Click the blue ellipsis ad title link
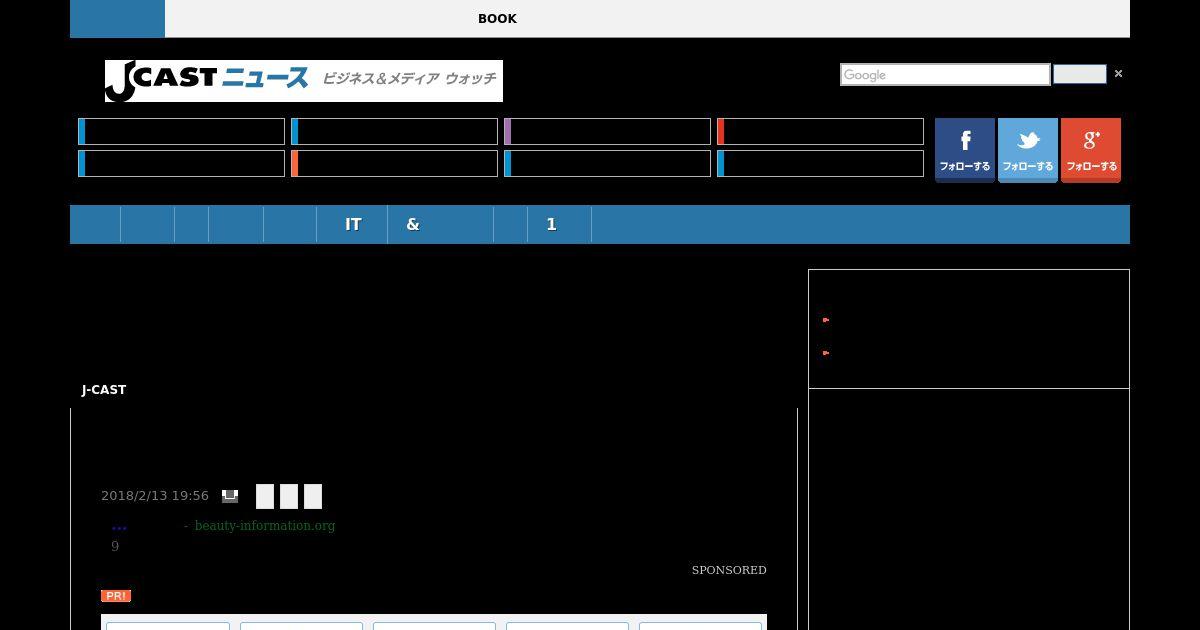This screenshot has width=1200, height=630. [x=119, y=526]
